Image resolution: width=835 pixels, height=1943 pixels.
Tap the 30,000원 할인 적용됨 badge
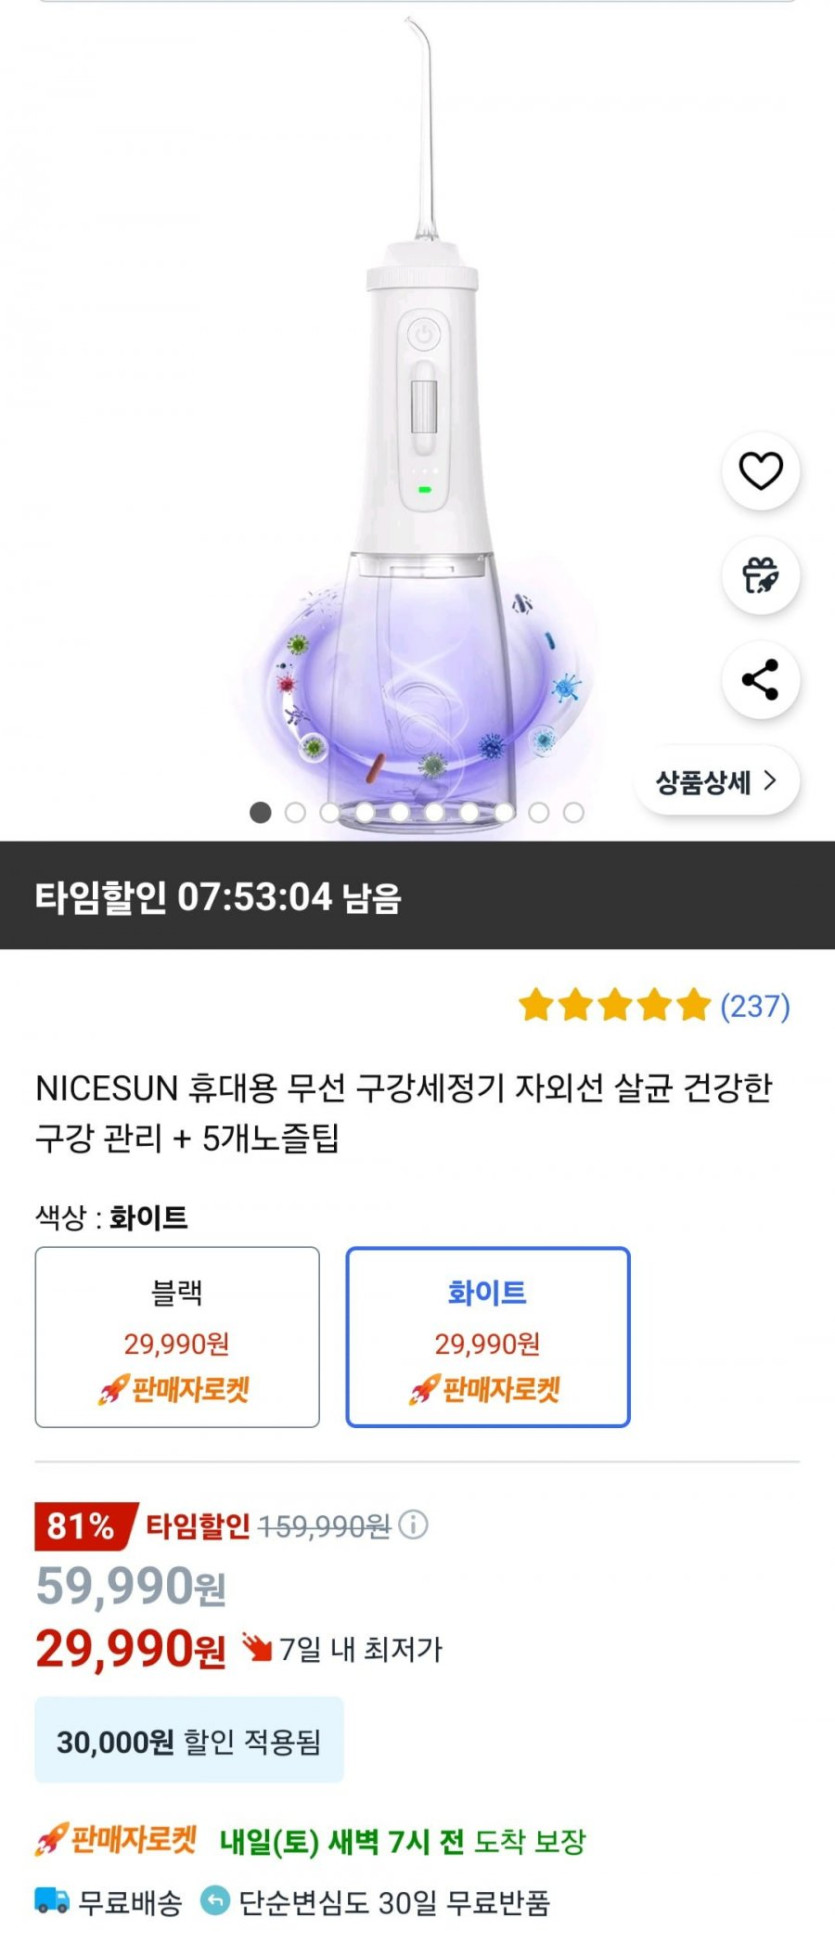(189, 1742)
